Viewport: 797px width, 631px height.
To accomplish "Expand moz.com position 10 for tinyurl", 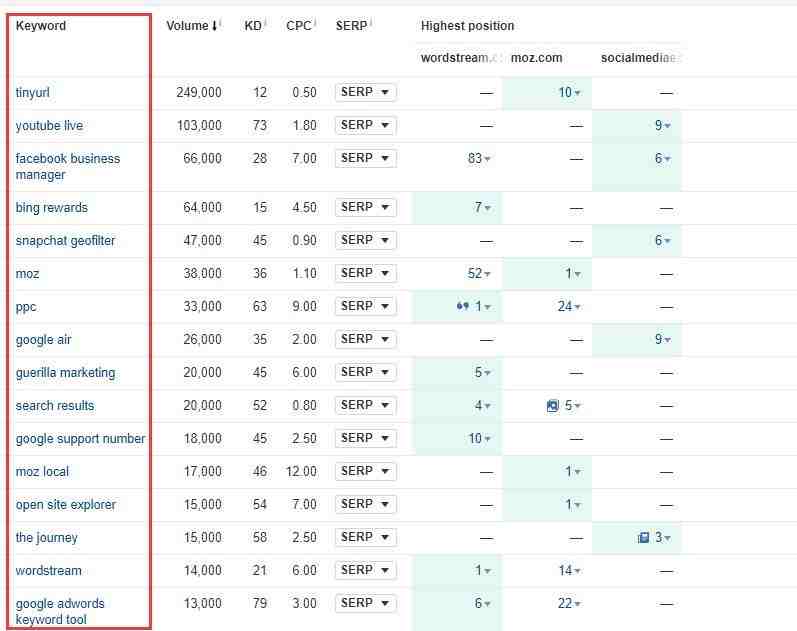I will coord(570,93).
